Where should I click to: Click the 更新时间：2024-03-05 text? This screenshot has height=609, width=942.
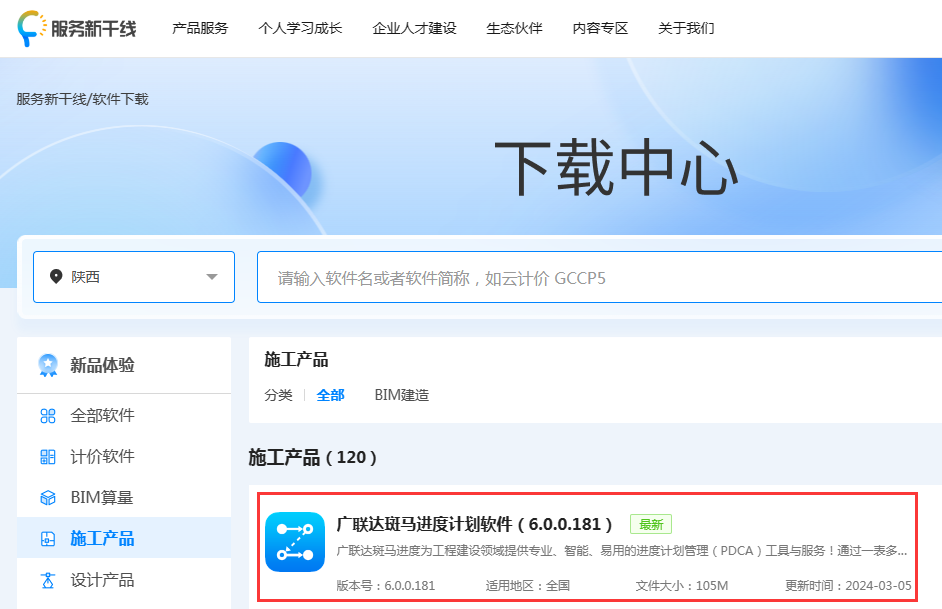[x=848, y=586]
